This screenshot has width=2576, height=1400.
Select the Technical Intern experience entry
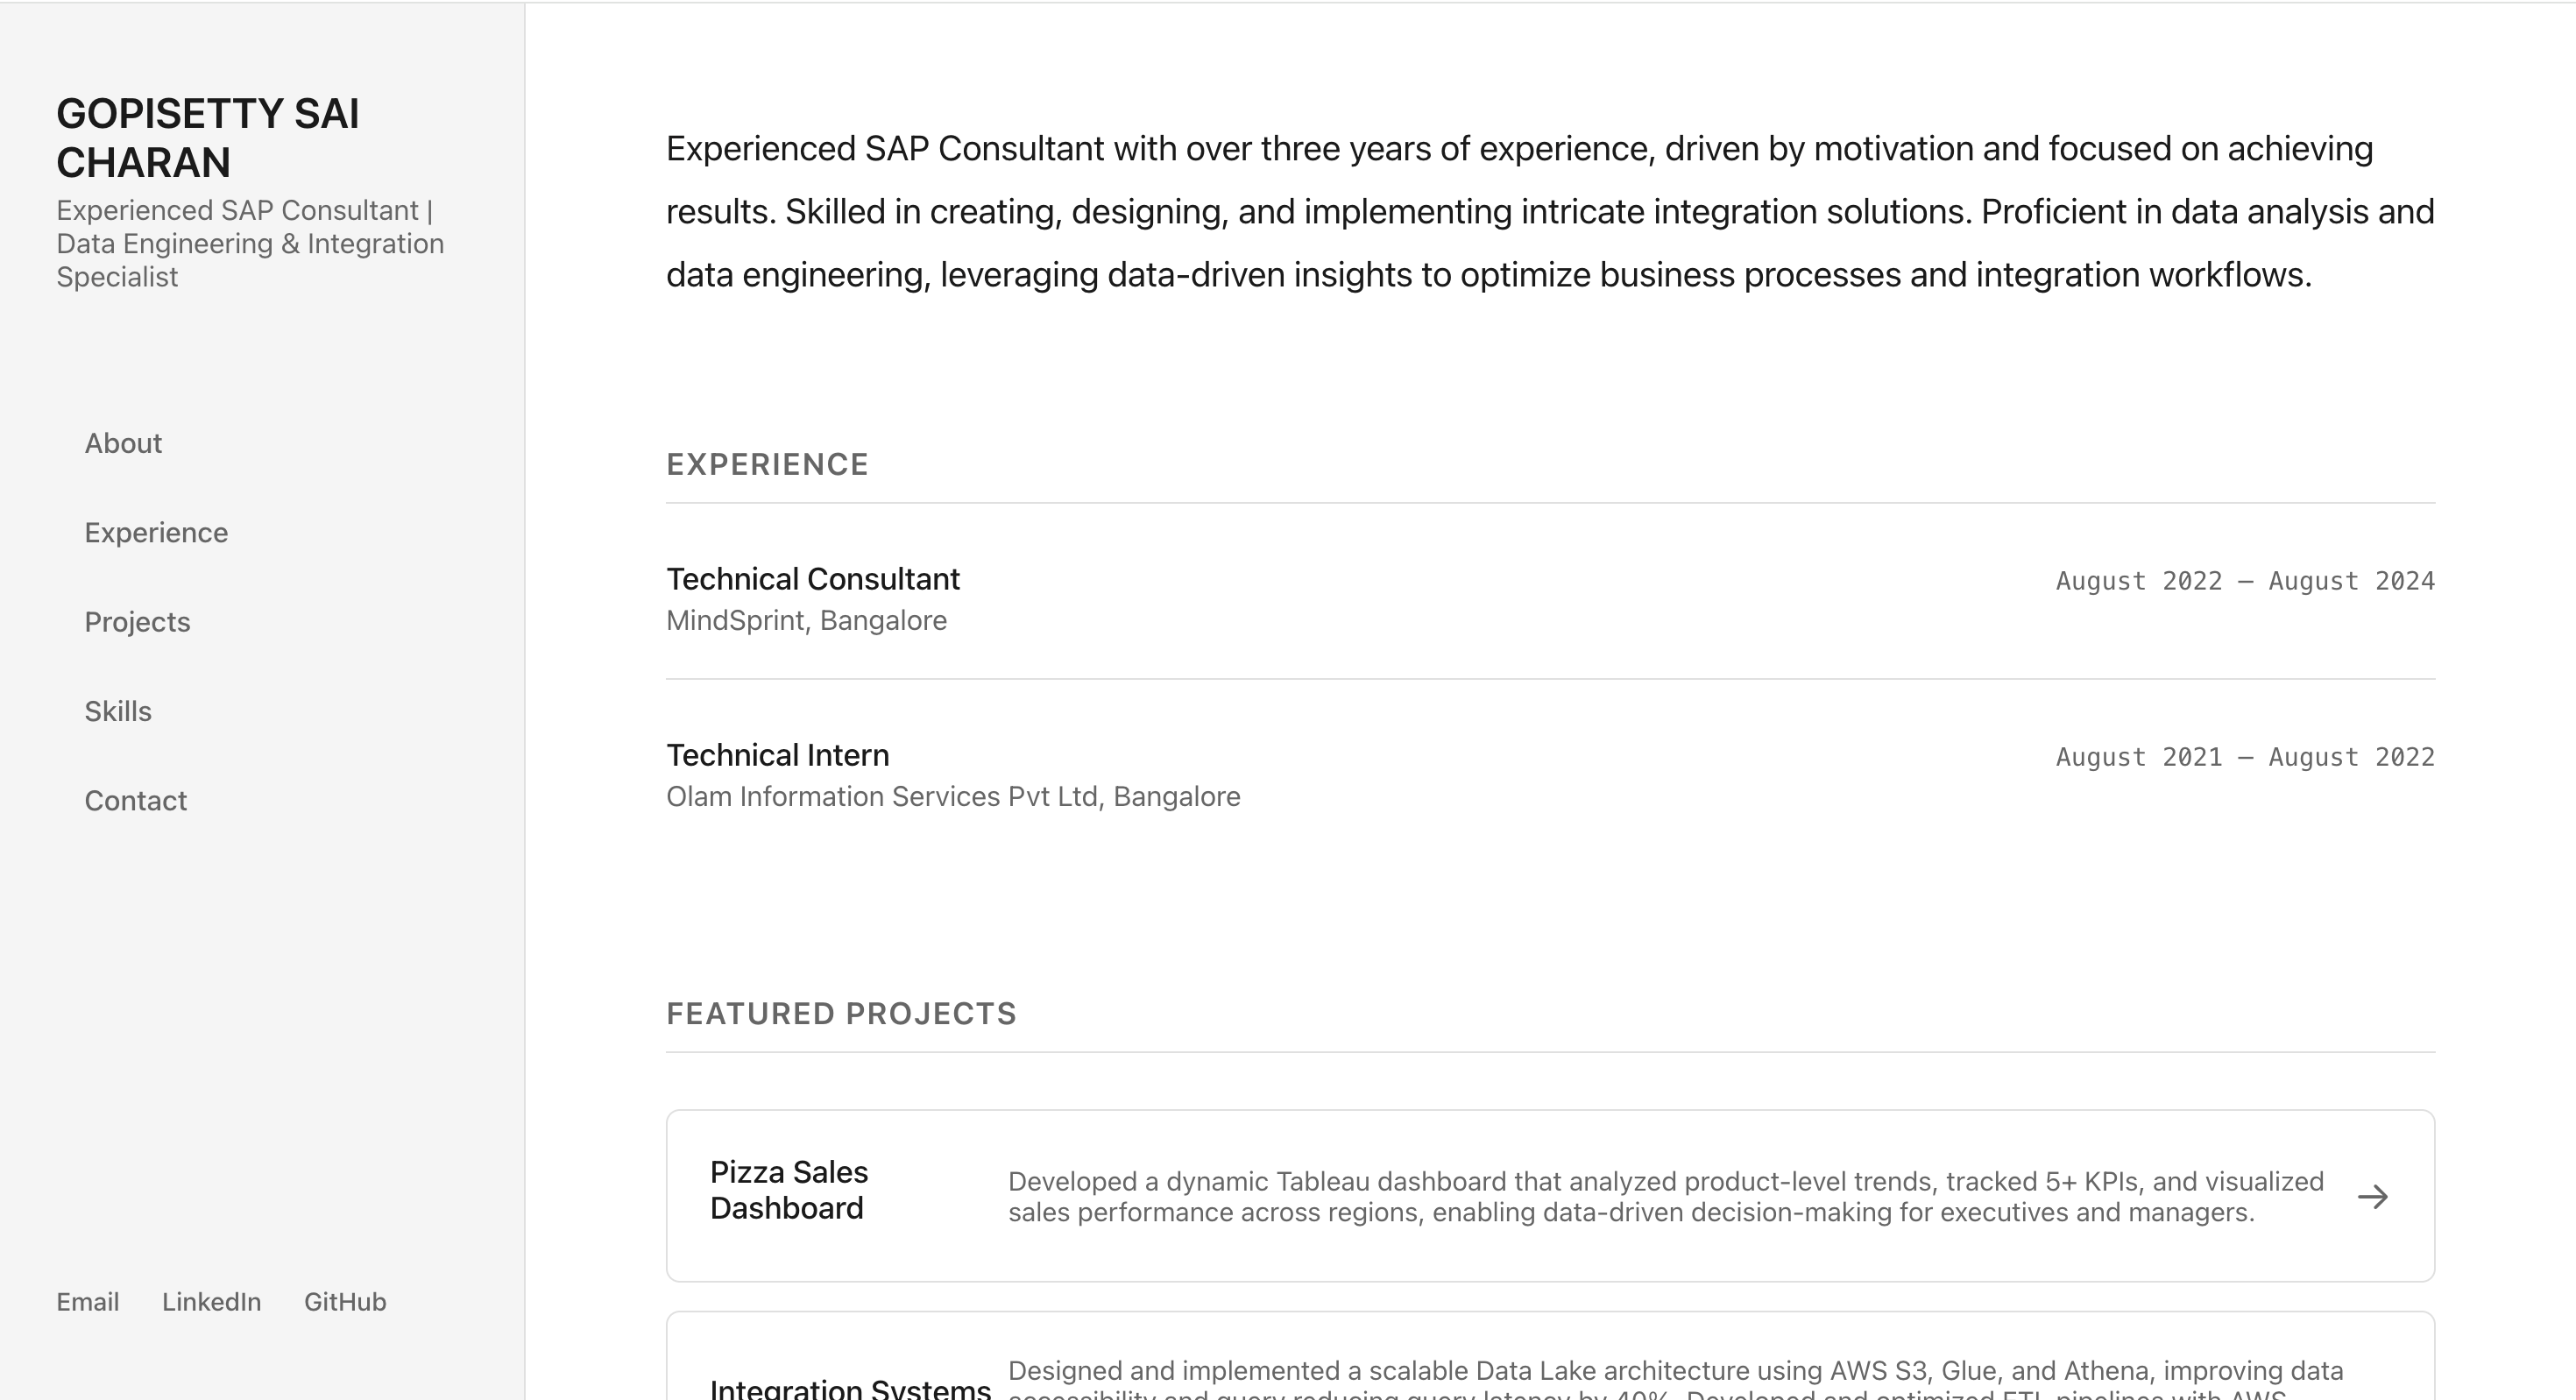click(778, 755)
